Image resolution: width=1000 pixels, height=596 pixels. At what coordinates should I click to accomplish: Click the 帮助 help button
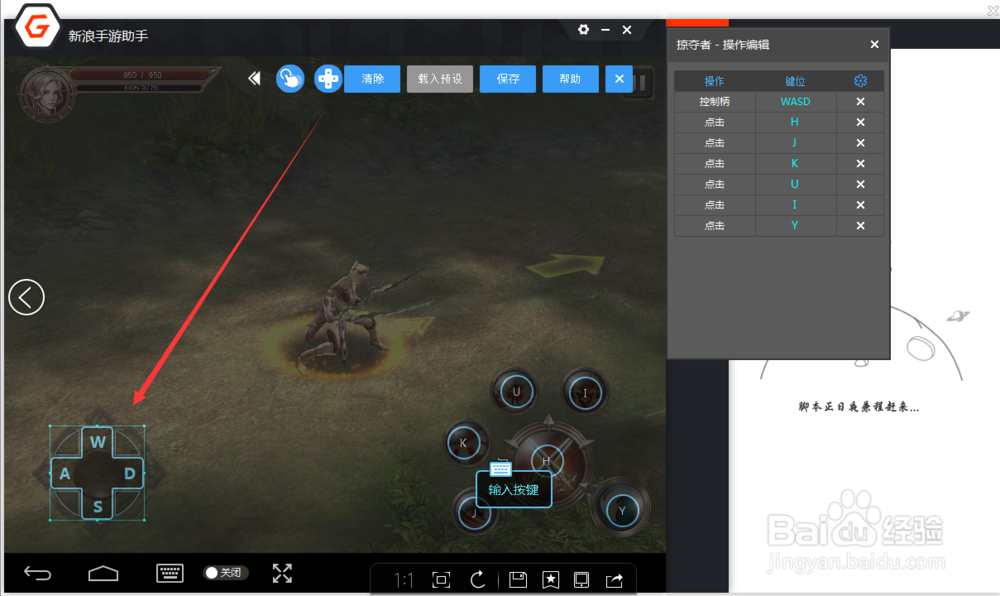(x=570, y=79)
